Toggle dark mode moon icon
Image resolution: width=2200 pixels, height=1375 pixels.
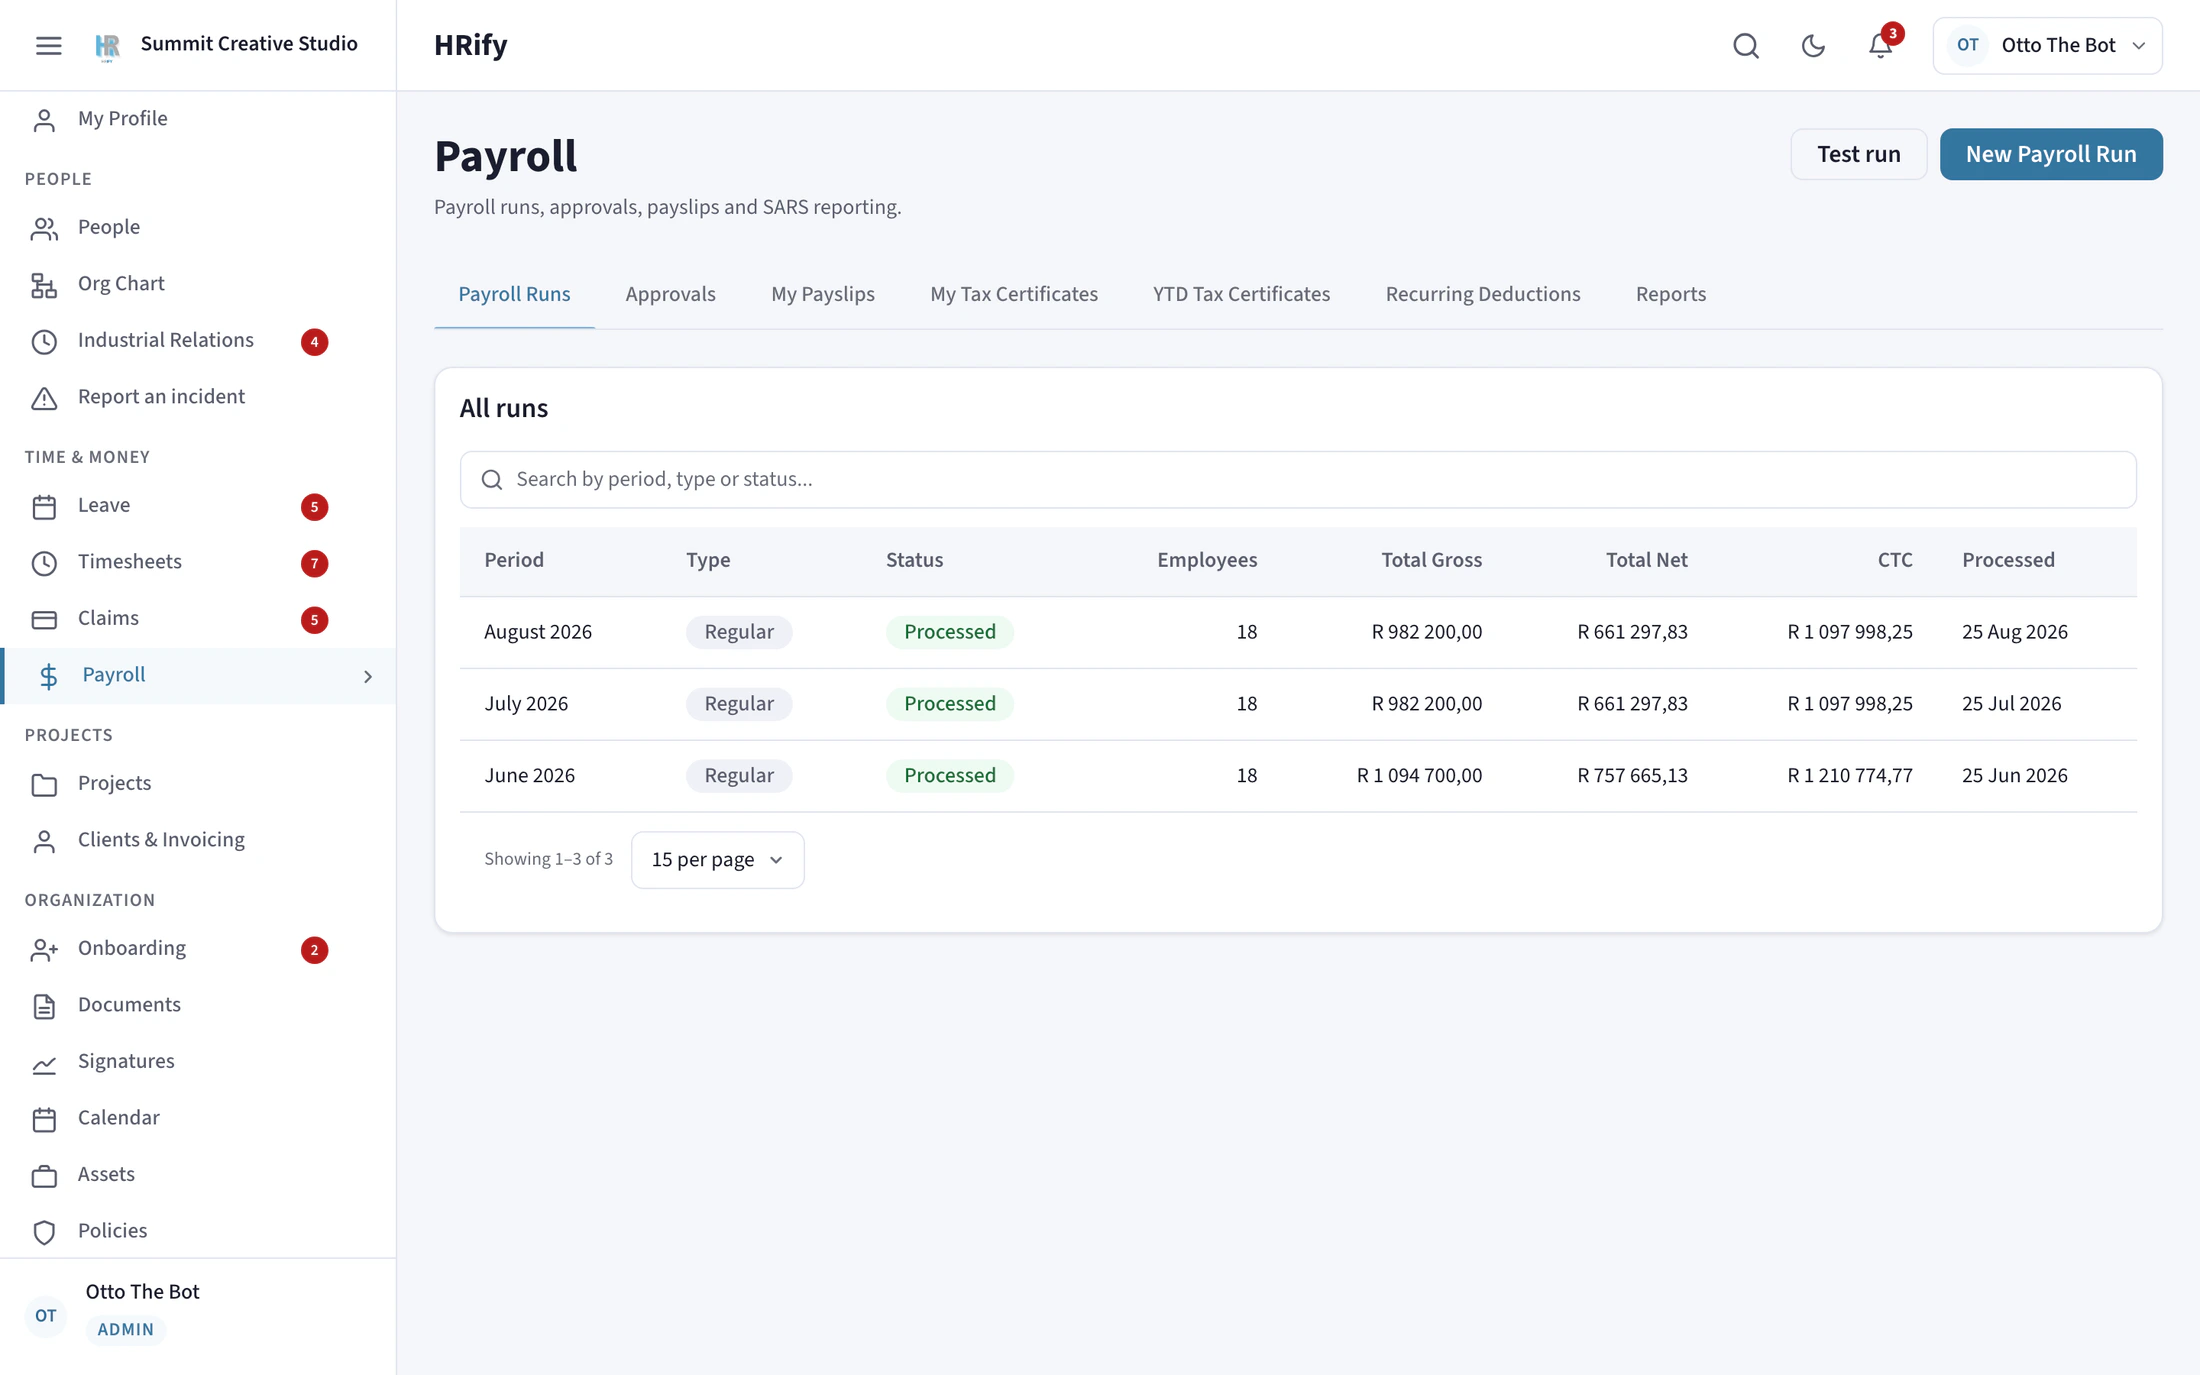click(x=1813, y=46)
